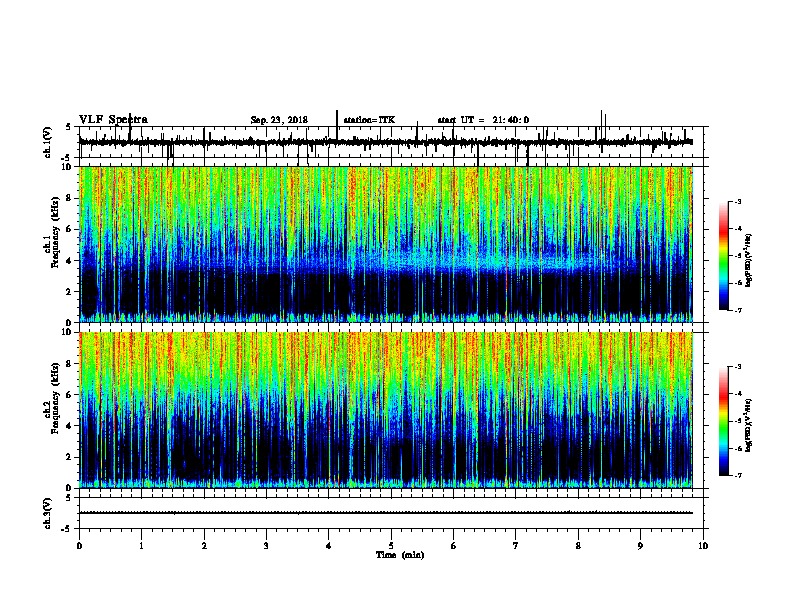
Task: Click the ch.2 spectrogram '6' kHz tick label
Action: click(70, 395)
